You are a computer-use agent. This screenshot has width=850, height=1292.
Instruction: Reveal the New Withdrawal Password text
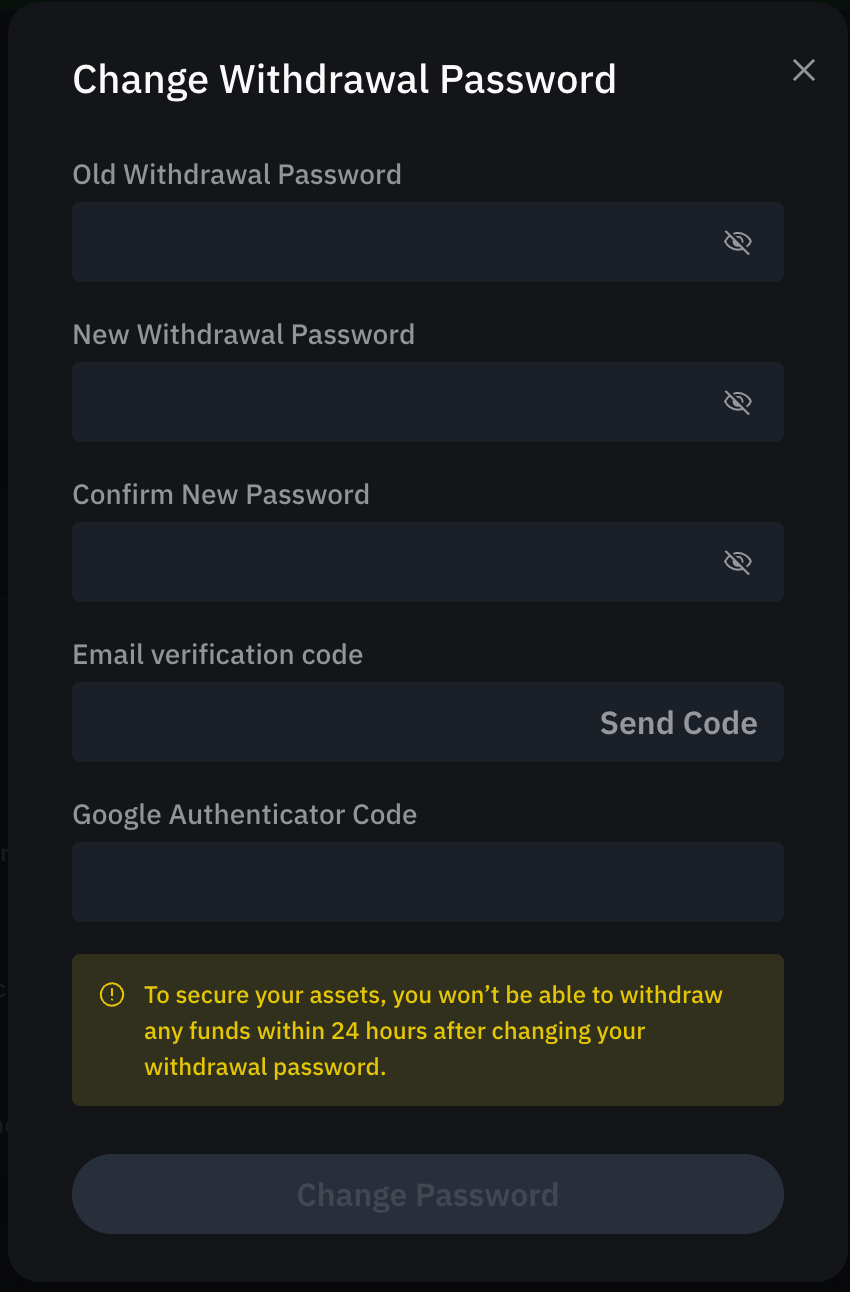737,402
